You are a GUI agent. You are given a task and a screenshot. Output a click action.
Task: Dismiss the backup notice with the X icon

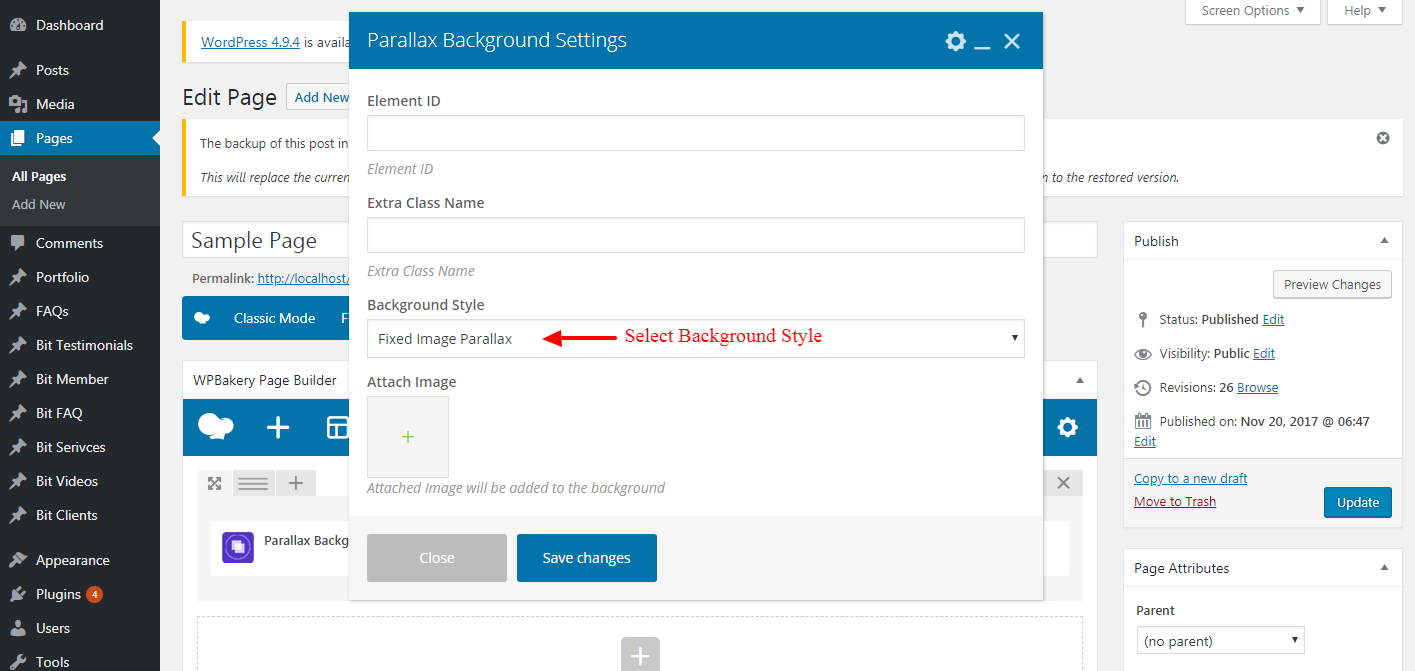tap(1382, 138)
